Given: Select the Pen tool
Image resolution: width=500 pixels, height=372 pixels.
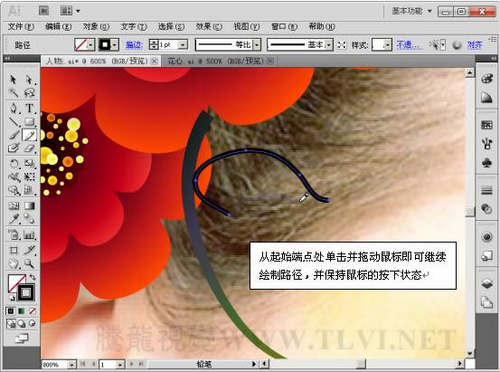Looking at the screenshot, I should click(x=14, y=108).
